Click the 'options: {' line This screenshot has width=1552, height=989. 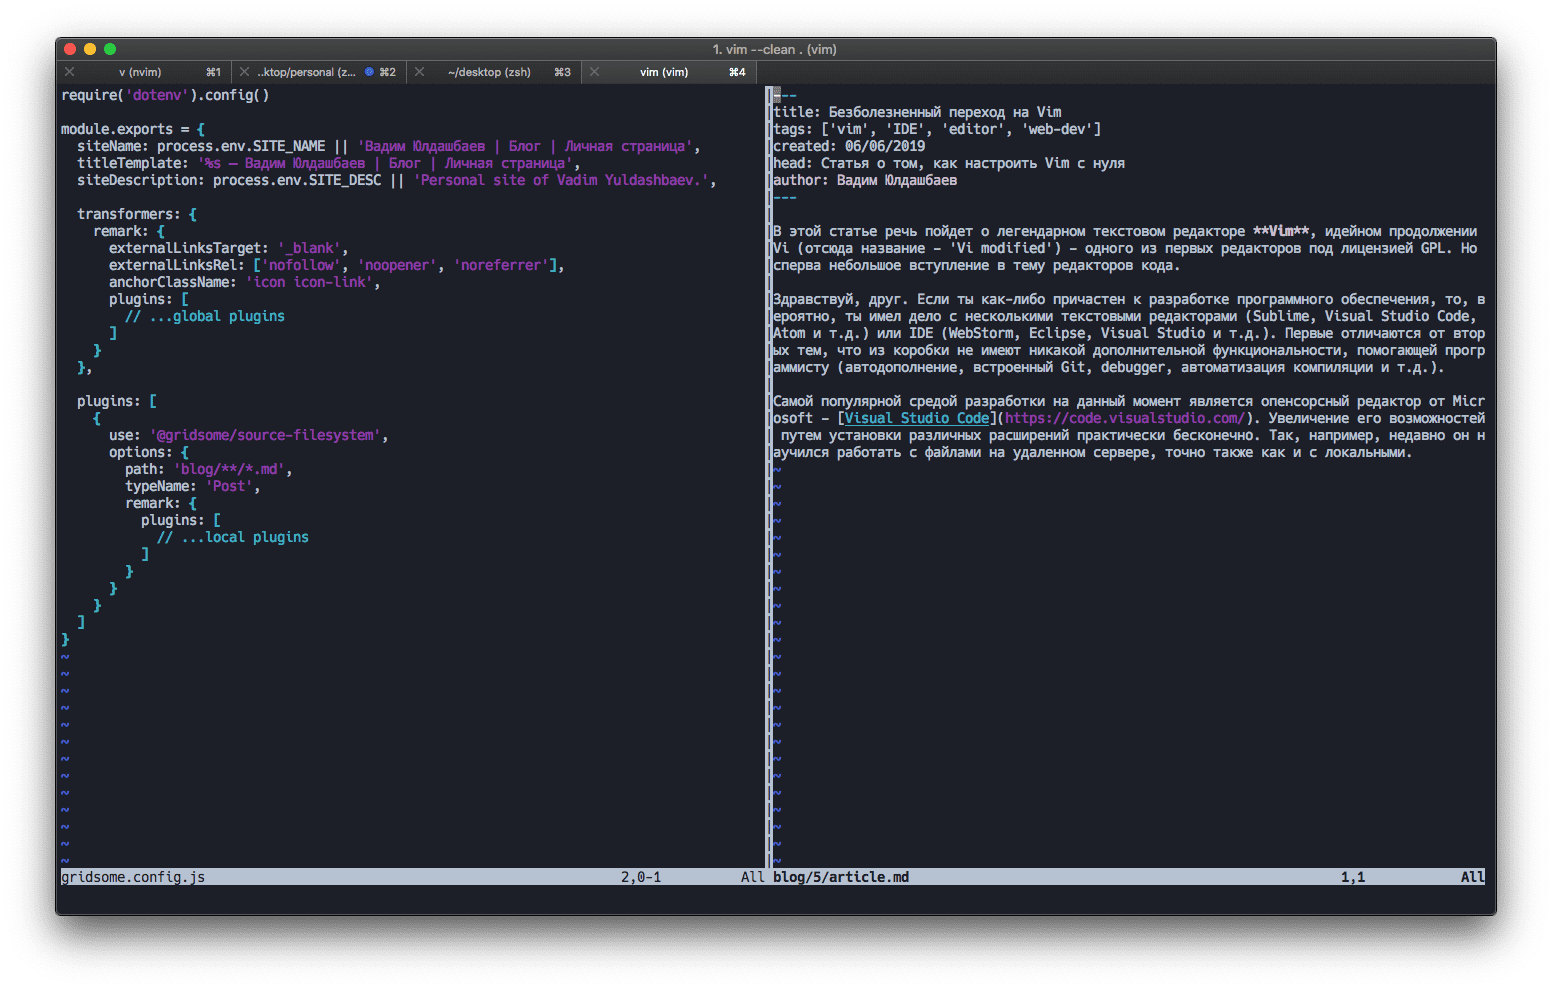[149, 452]
